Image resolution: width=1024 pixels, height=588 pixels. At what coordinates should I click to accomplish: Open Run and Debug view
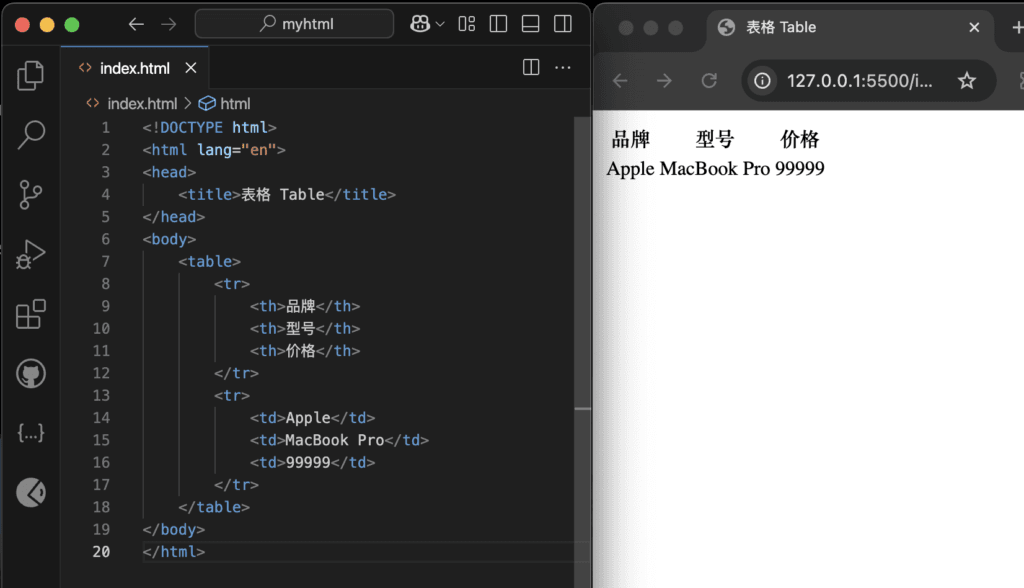coord(30,255)
